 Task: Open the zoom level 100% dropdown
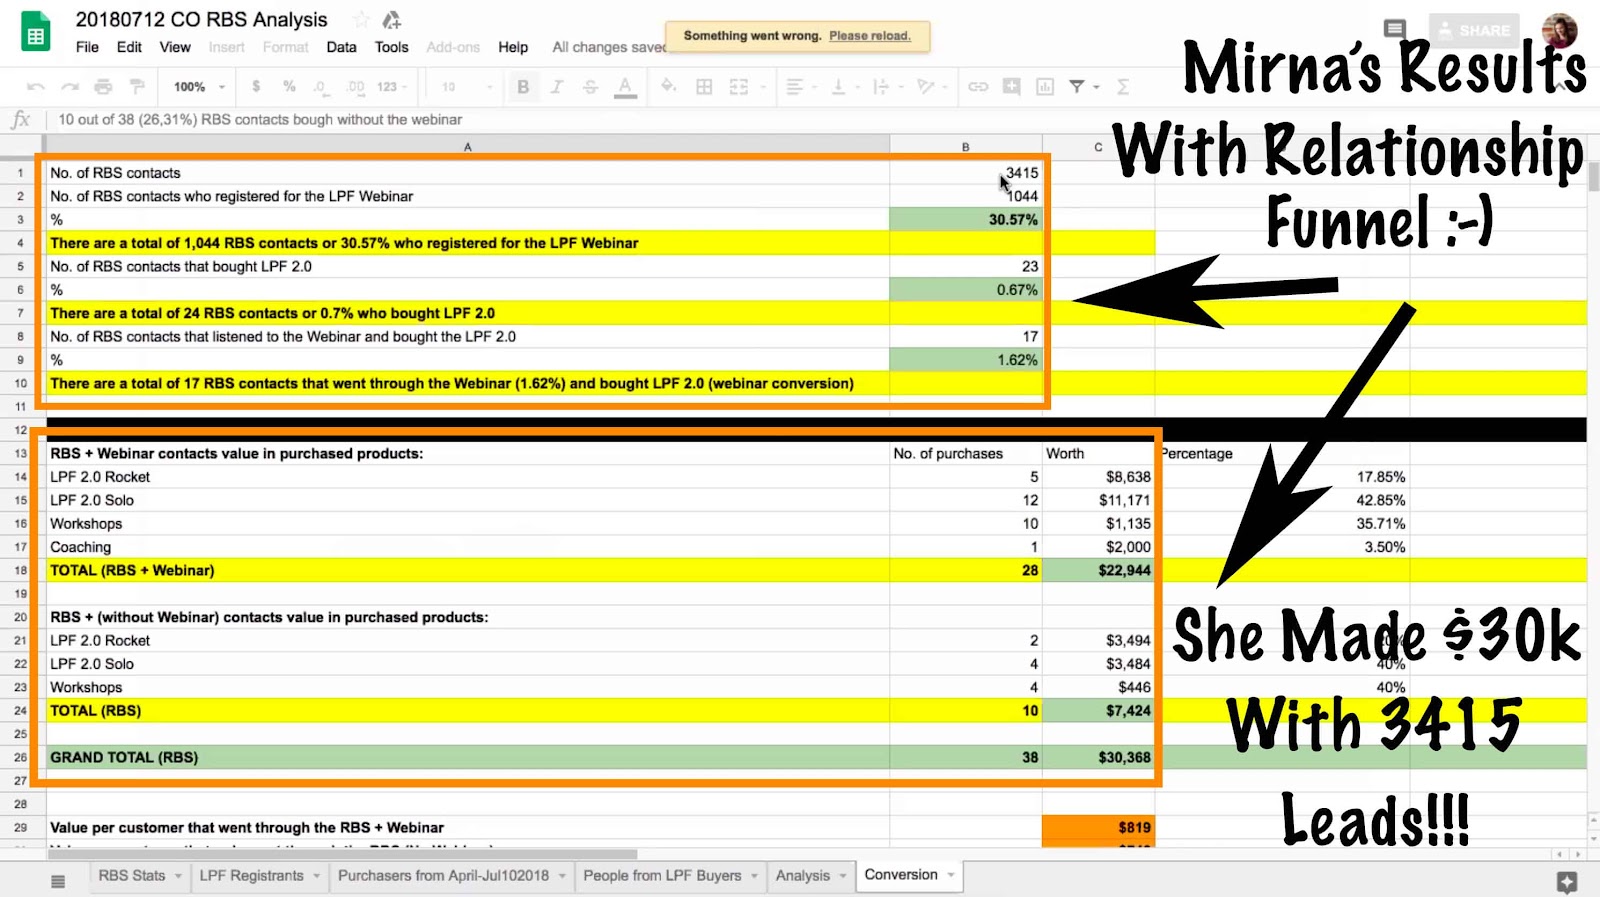(x=199, y=87)
